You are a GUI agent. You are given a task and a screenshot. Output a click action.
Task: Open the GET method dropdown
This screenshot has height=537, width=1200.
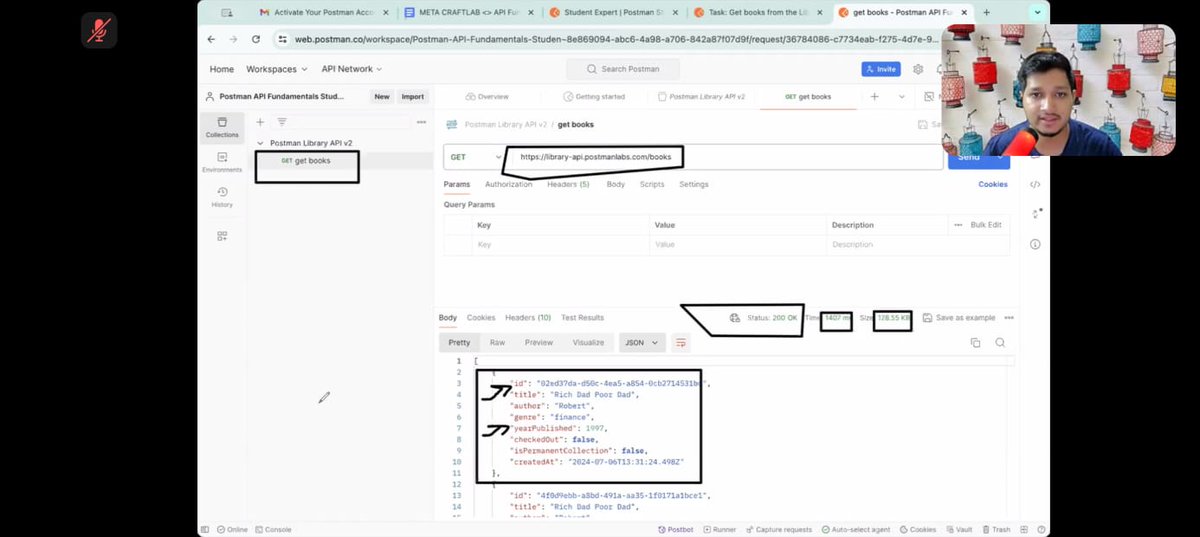(x=474, y=157)
